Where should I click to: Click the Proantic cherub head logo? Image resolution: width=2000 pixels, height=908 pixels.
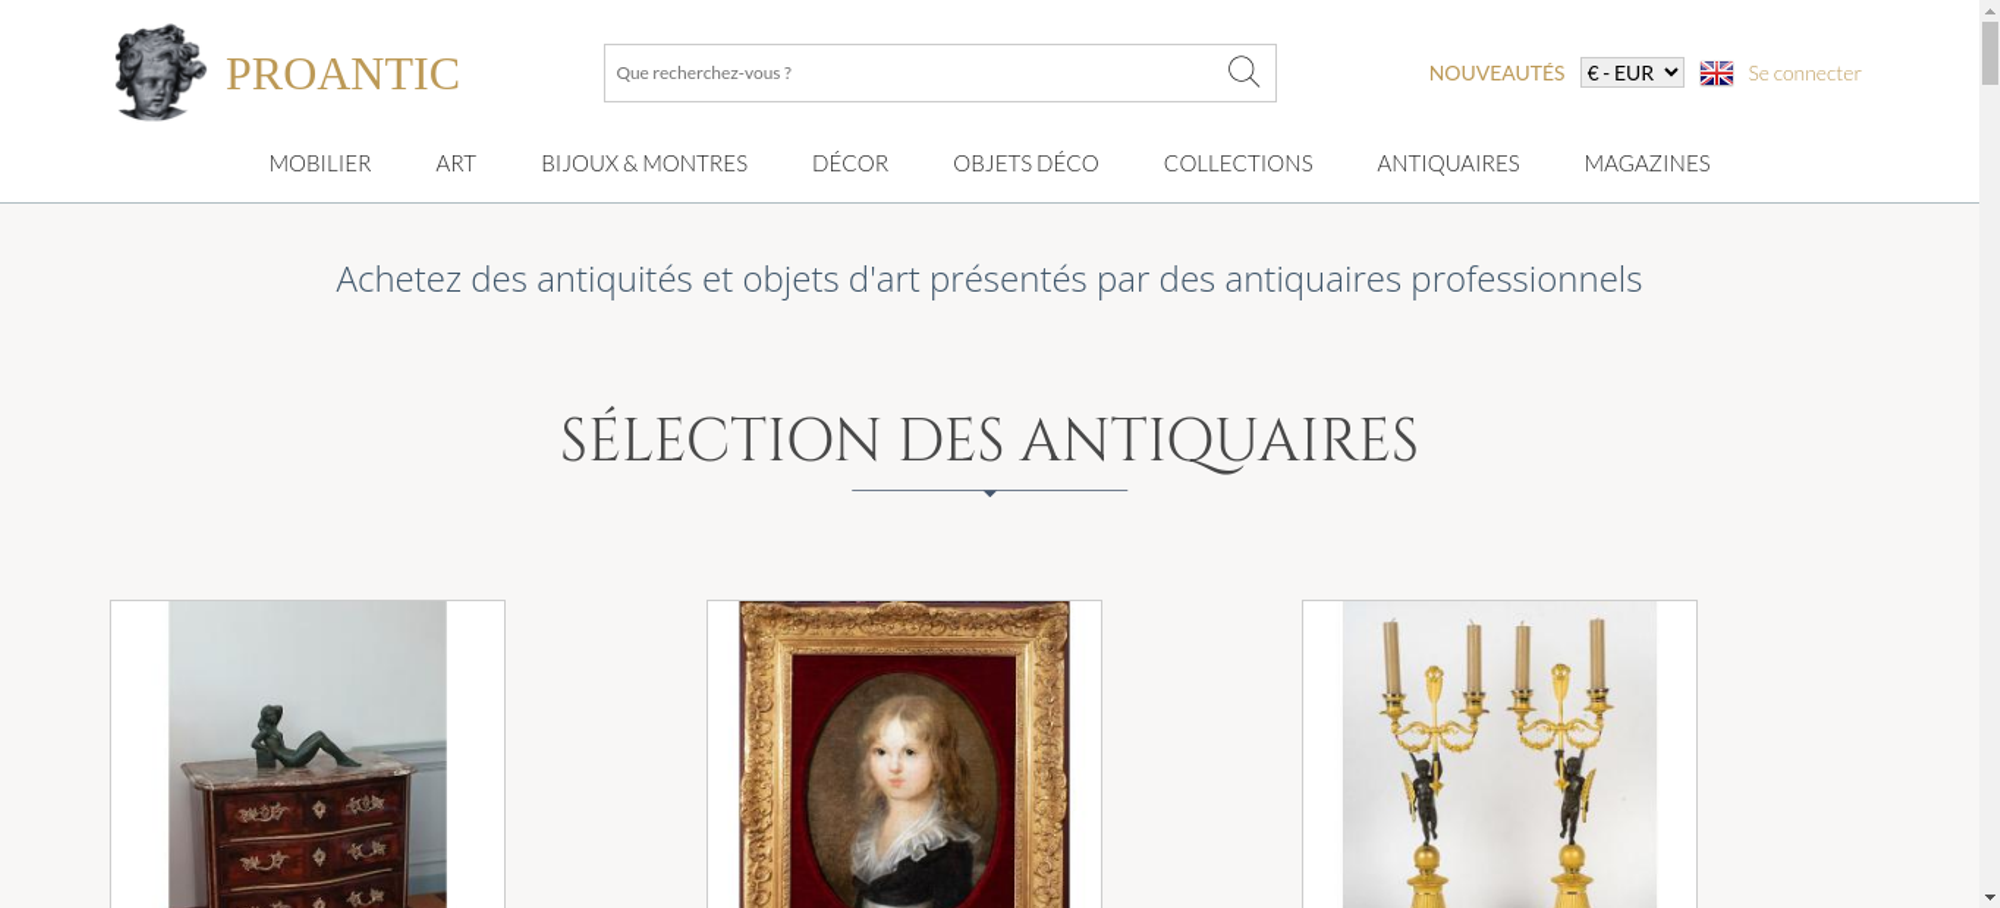[160, 72]
